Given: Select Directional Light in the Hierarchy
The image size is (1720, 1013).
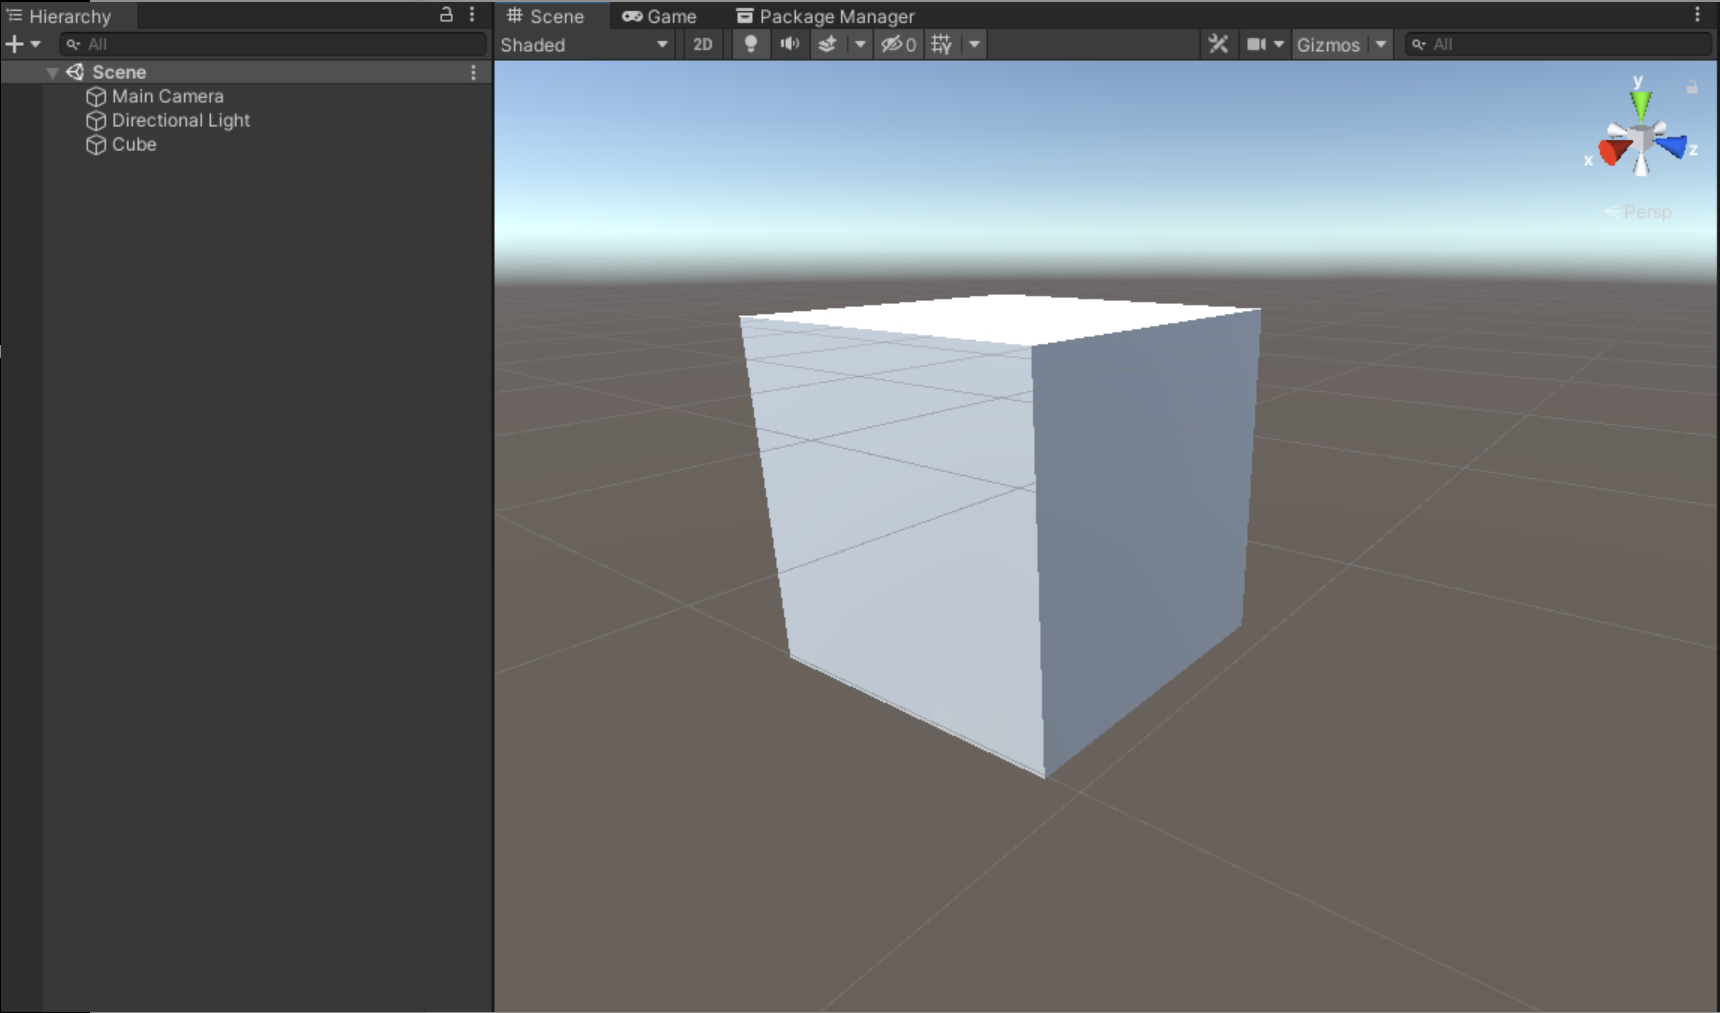Looking at the screenshot, I should 180,120.
